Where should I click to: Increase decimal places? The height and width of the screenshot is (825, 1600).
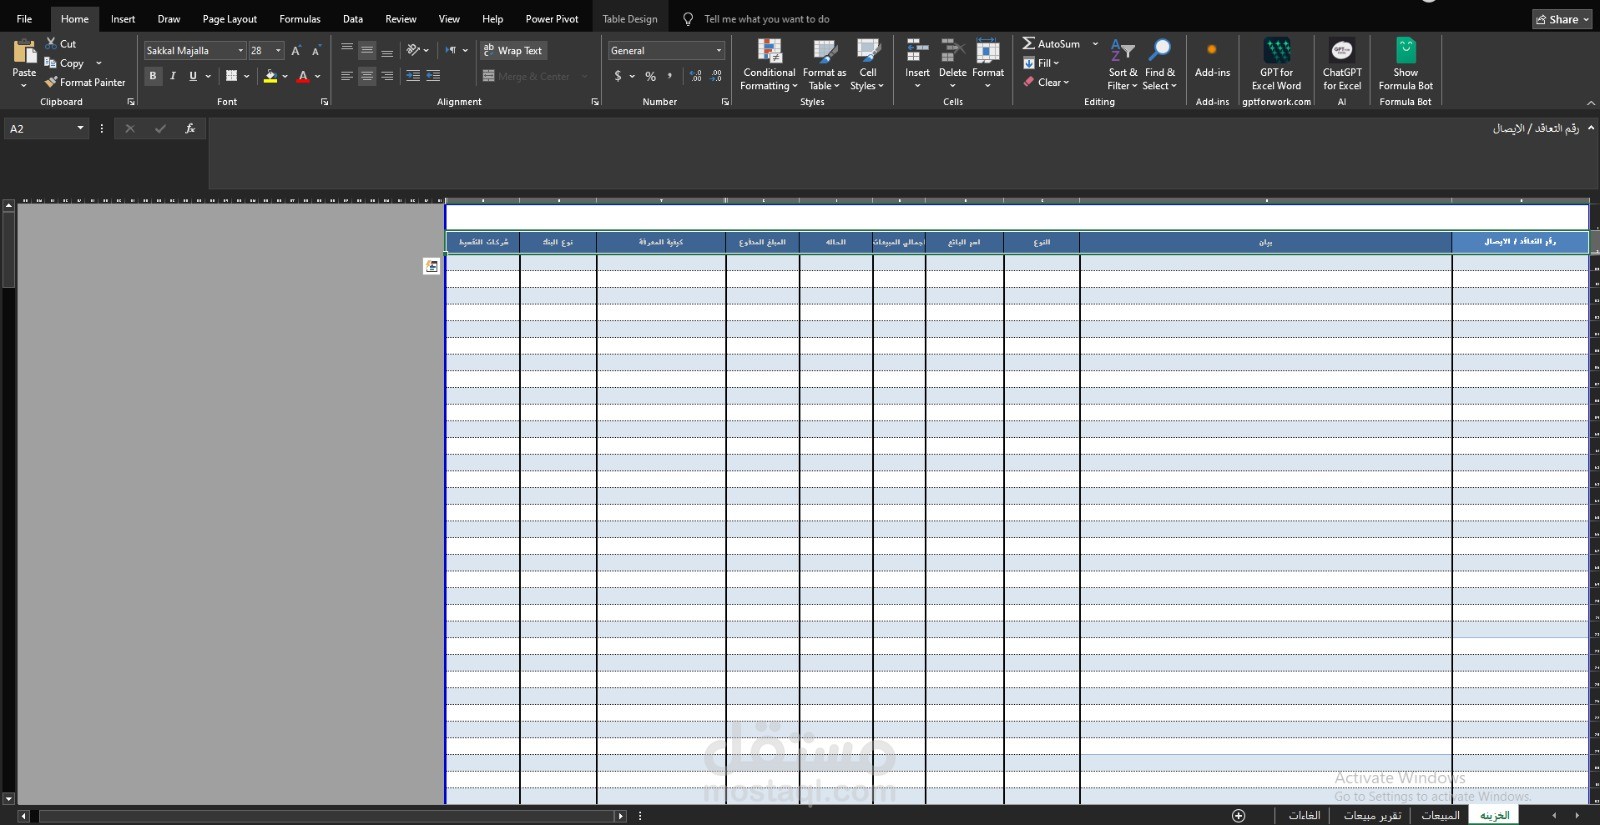click(696, 76)
